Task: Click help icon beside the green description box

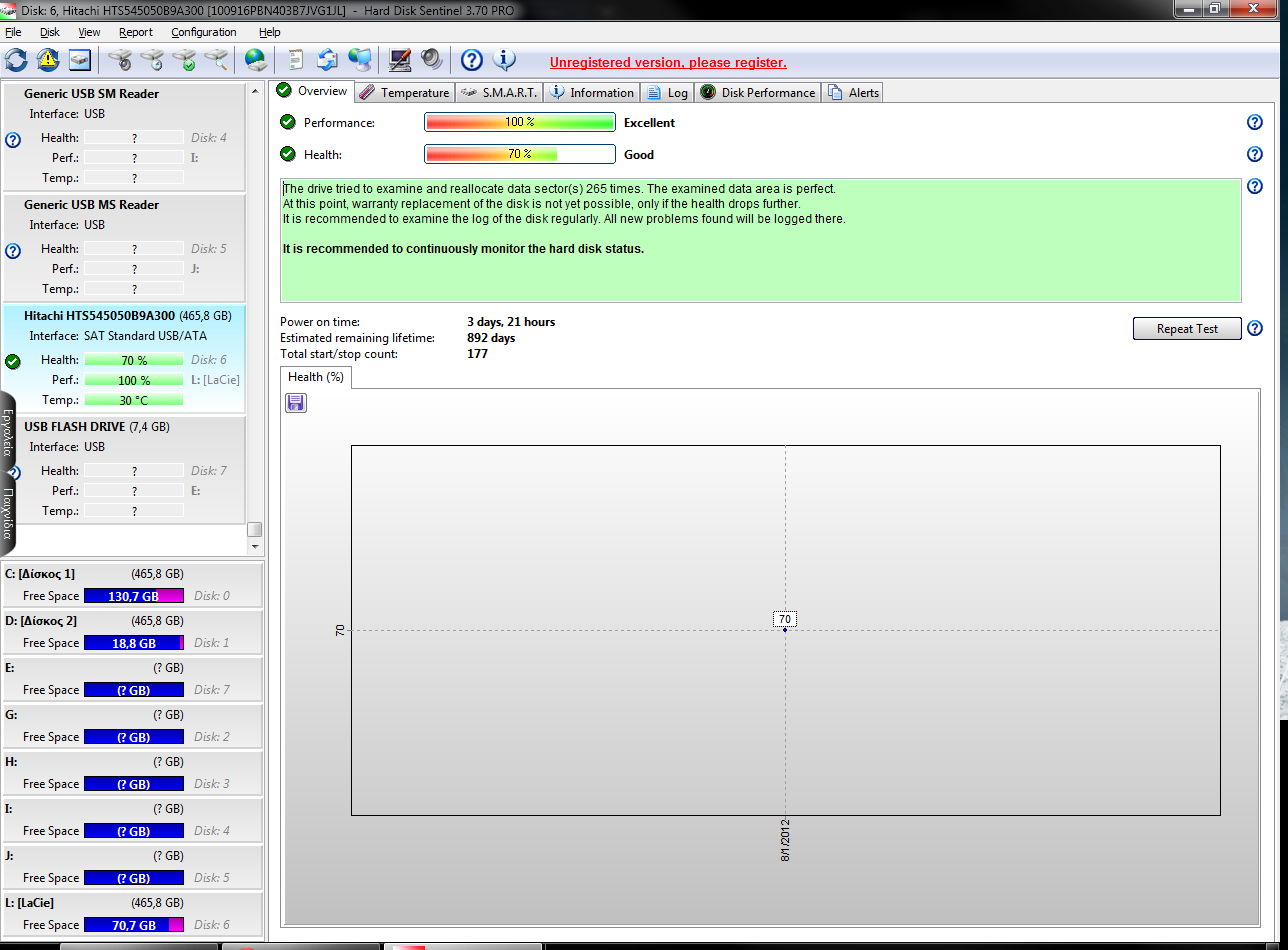Action: coord(1255,186)
